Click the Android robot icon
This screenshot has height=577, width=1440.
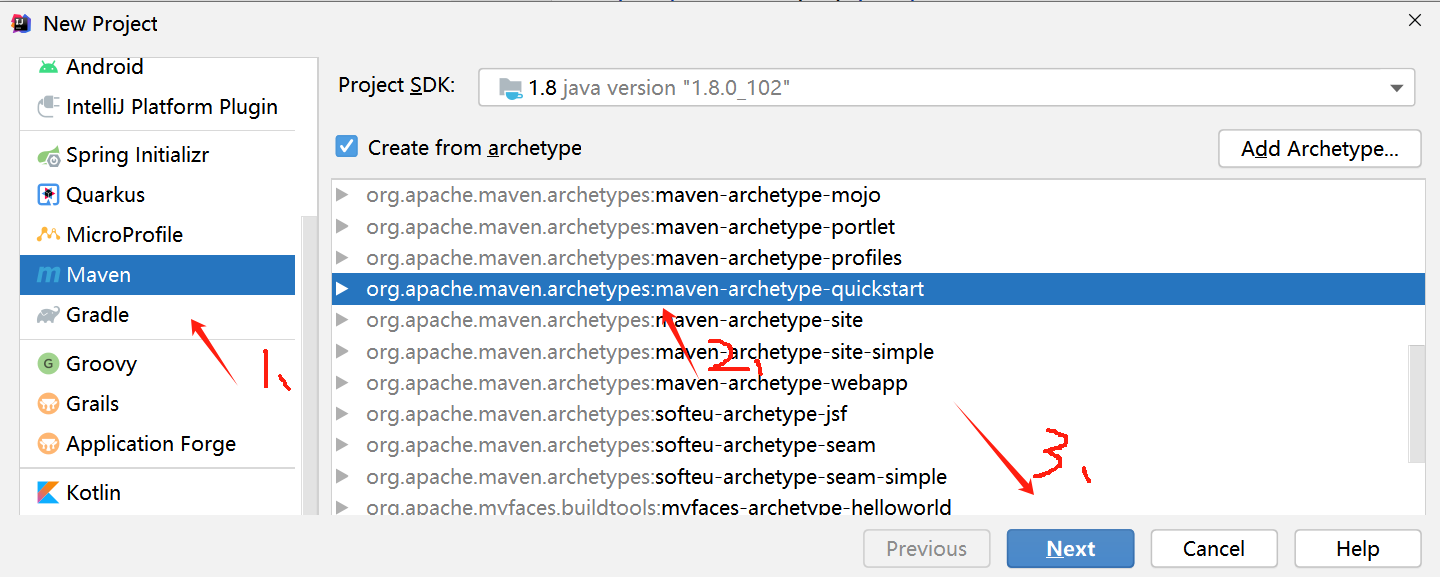(x=48, y=67)
